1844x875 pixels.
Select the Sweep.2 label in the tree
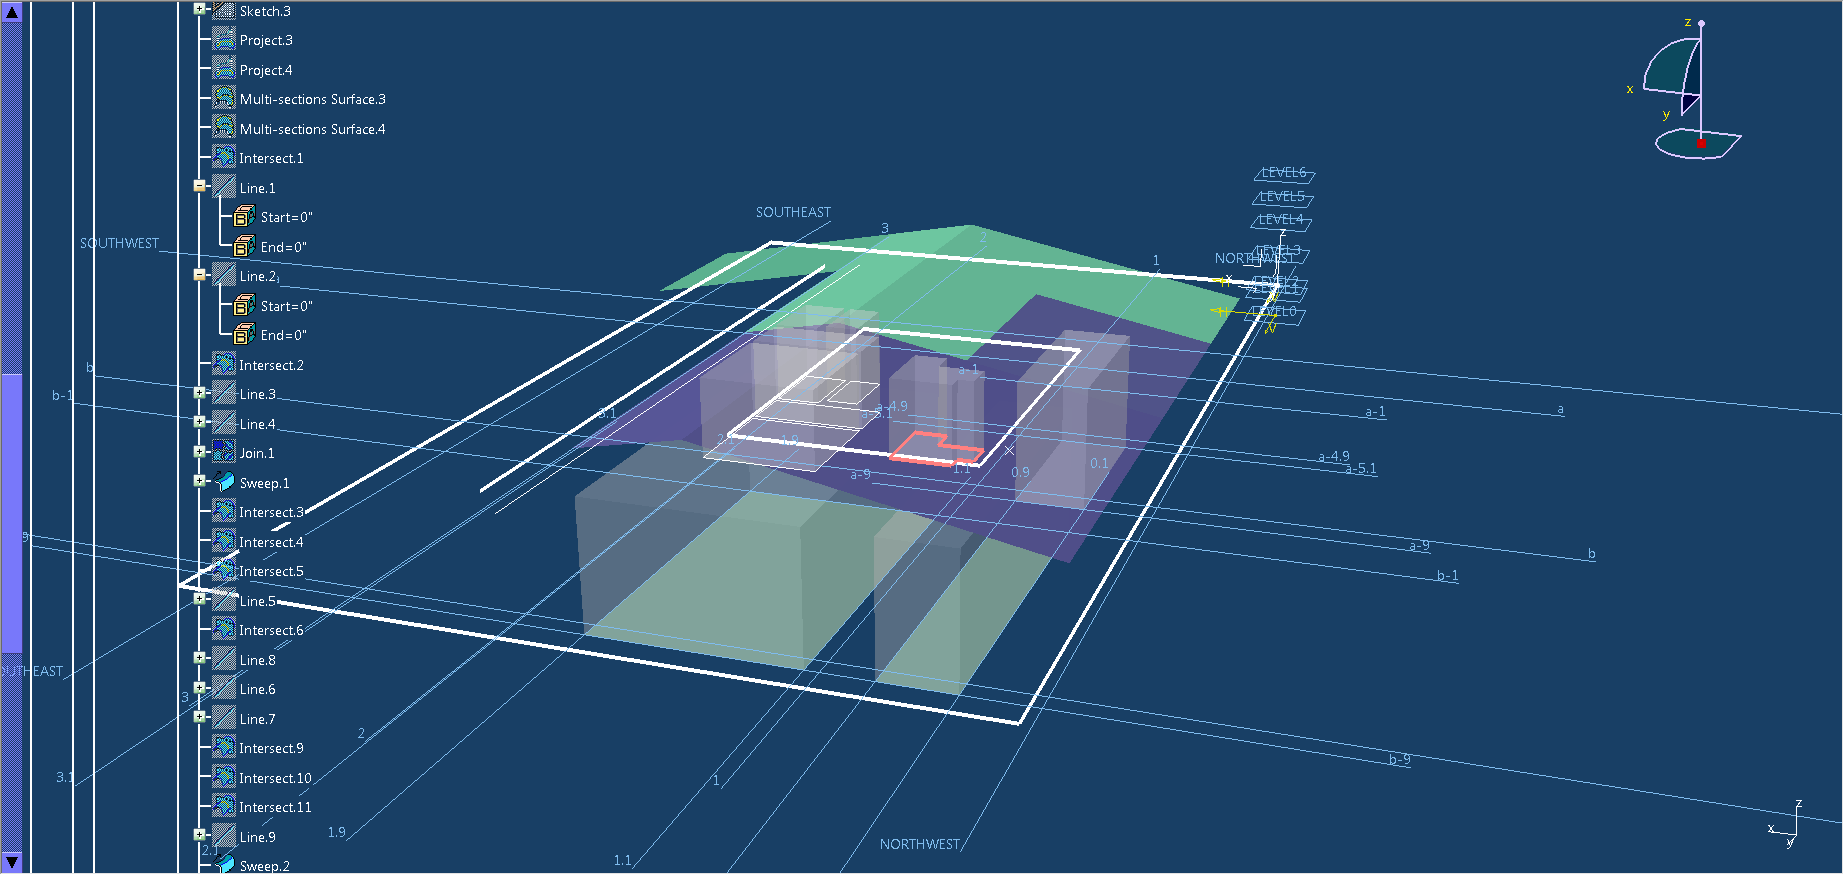tap(264, 866)
